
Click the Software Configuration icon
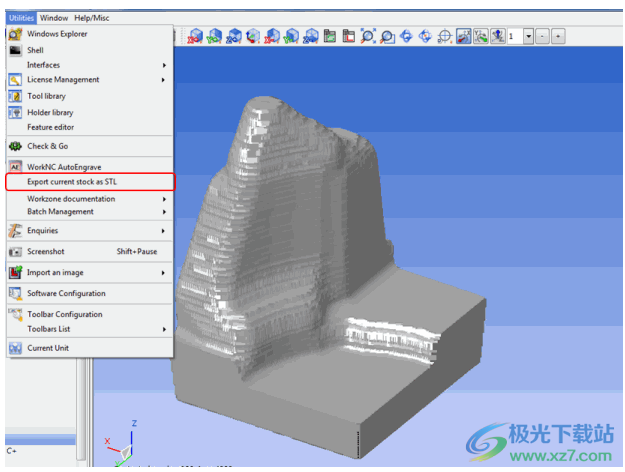(x=15, y=293)
